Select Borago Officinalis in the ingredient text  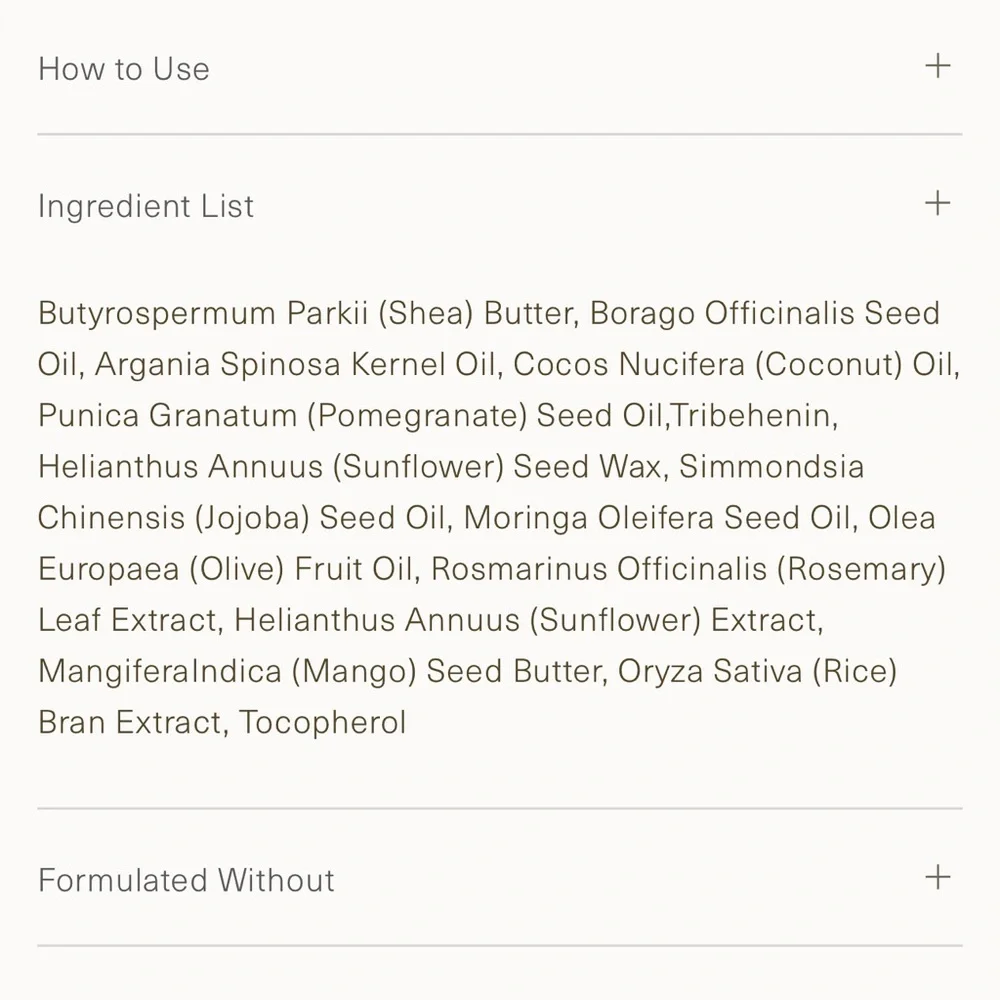click(722, 313)
